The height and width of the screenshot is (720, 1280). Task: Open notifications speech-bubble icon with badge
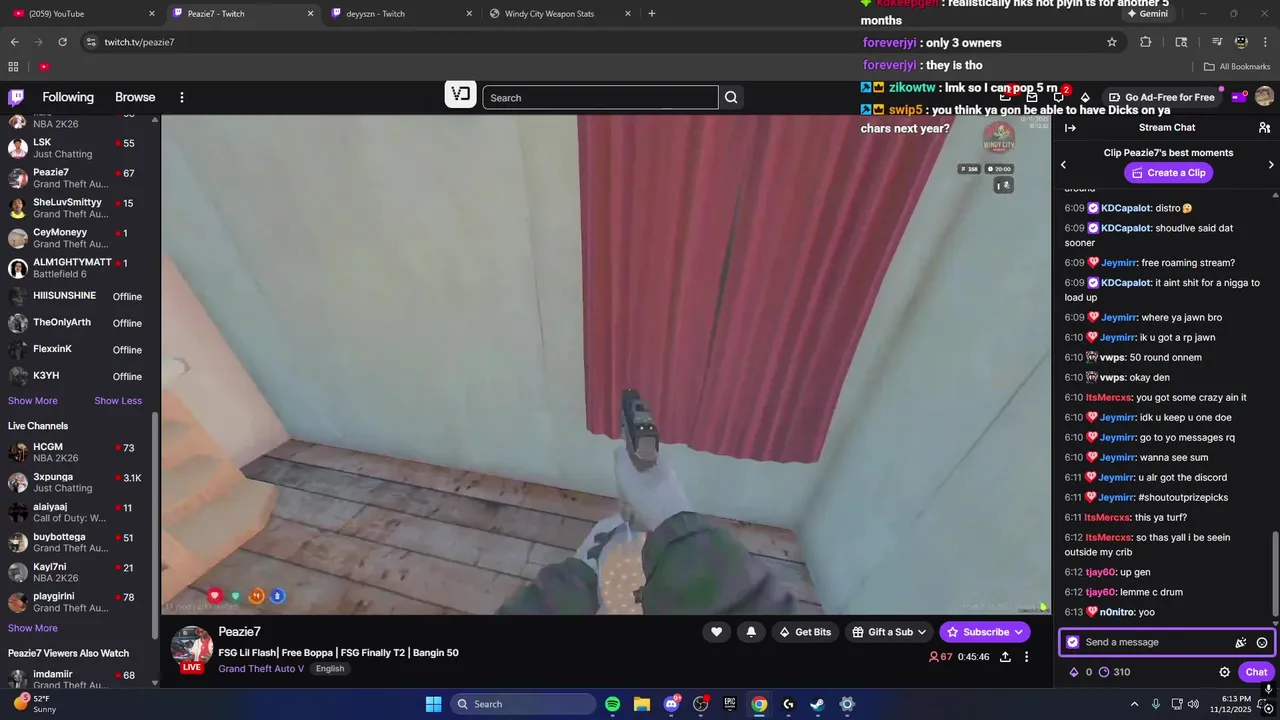point(1058,97)
